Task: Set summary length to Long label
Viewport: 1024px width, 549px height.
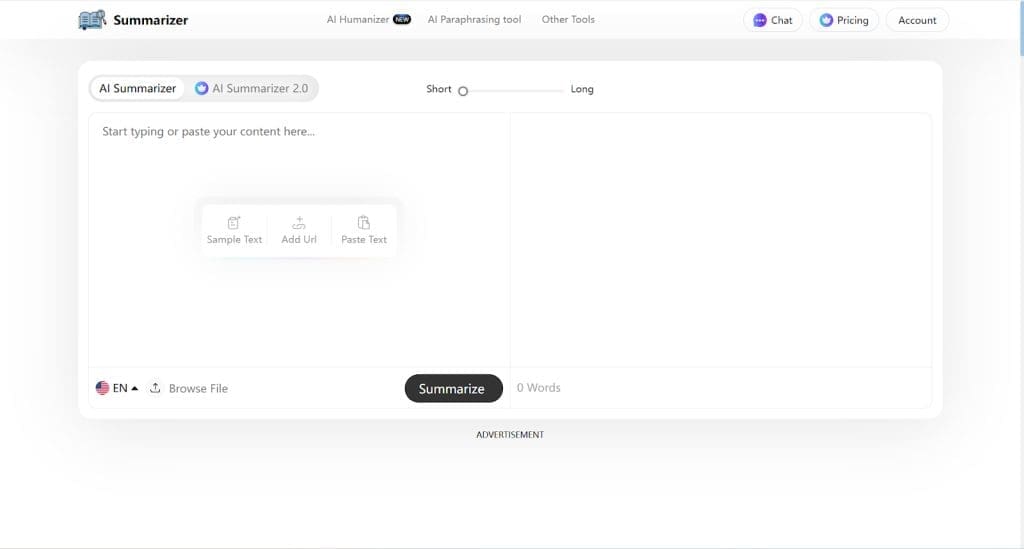Action: coord(582,89)
